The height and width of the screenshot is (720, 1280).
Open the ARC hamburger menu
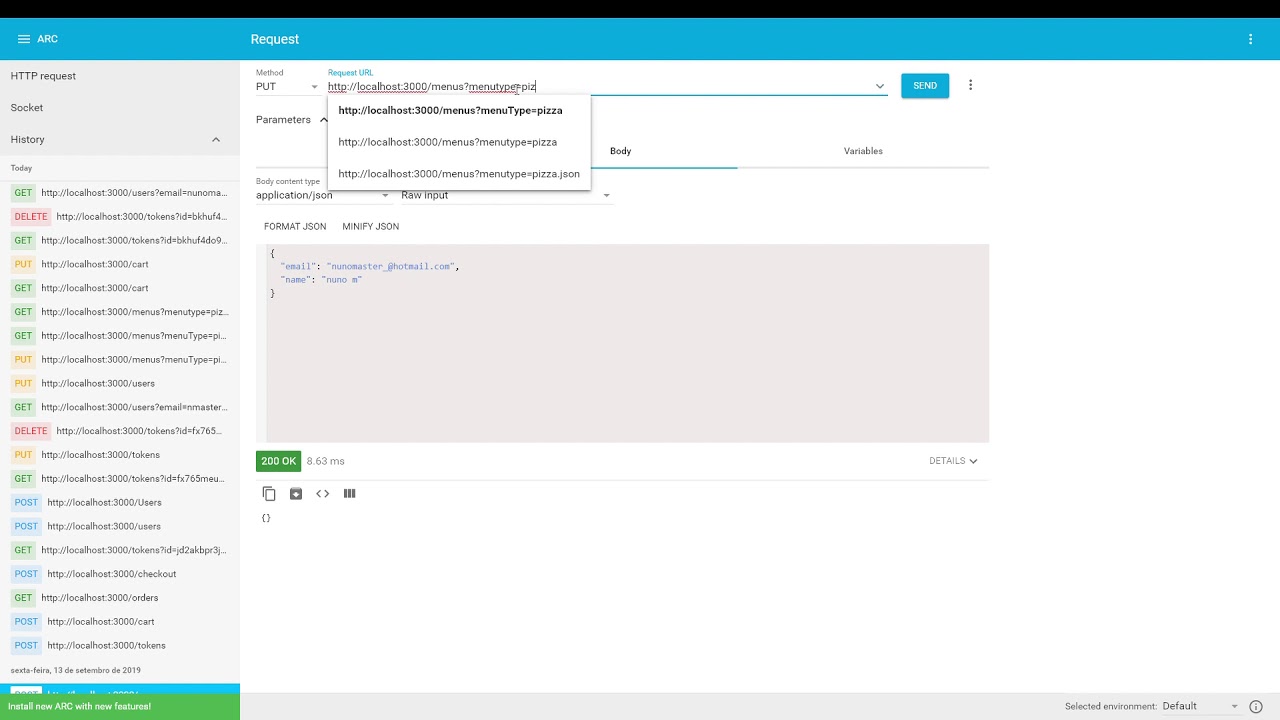pyautogui.click(x=24, y=39)
